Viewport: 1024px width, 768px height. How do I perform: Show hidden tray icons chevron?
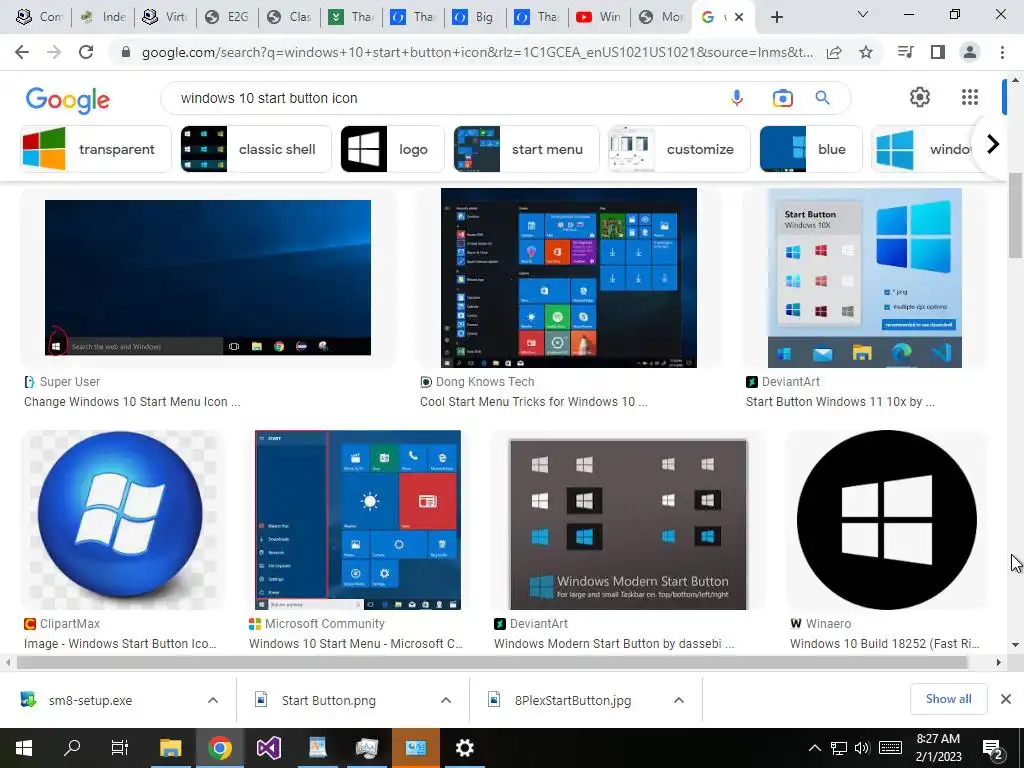[814, 748]
